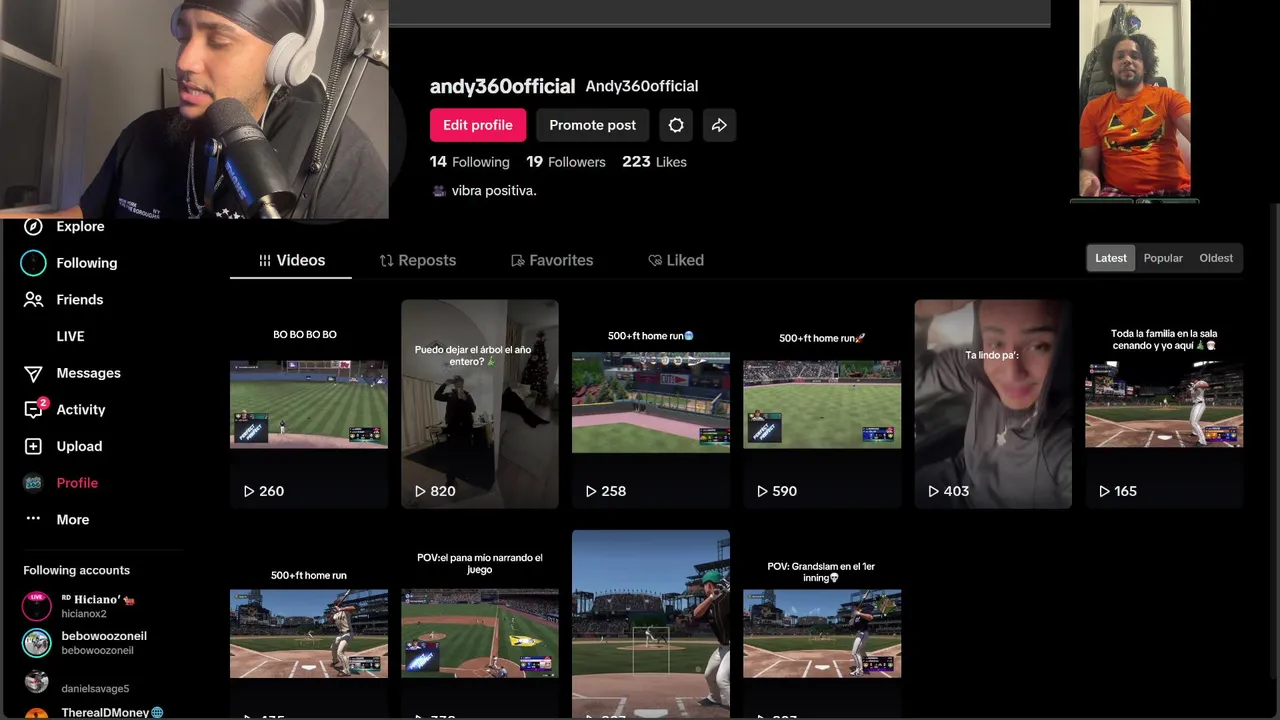Open Profile avatar icon in sidebar
Image resolution: width=1280 pixels, height=720 pixels.
click(x=33, y=483)
